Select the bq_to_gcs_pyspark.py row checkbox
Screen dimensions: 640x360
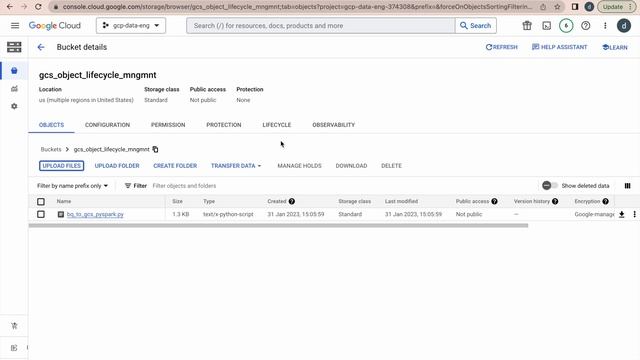tap(41, 214)
